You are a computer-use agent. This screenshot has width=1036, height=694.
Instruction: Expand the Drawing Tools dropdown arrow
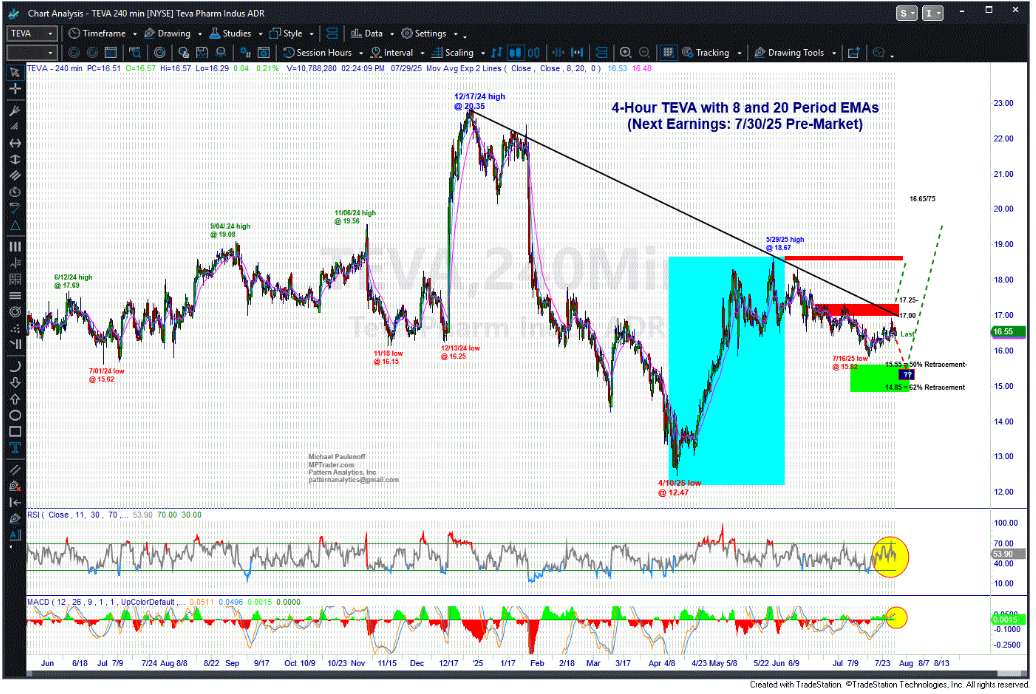834,54
